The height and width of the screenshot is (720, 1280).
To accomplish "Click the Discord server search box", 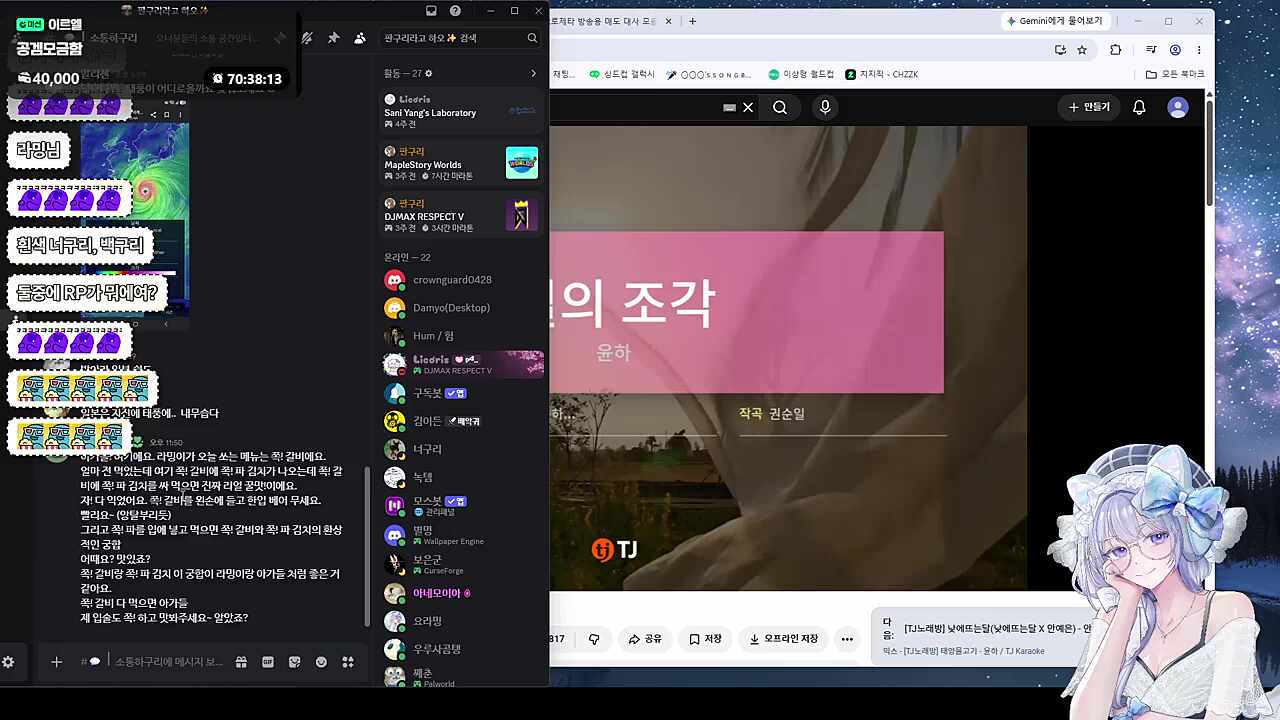I will pyautogui.click(x=461, y=38).
